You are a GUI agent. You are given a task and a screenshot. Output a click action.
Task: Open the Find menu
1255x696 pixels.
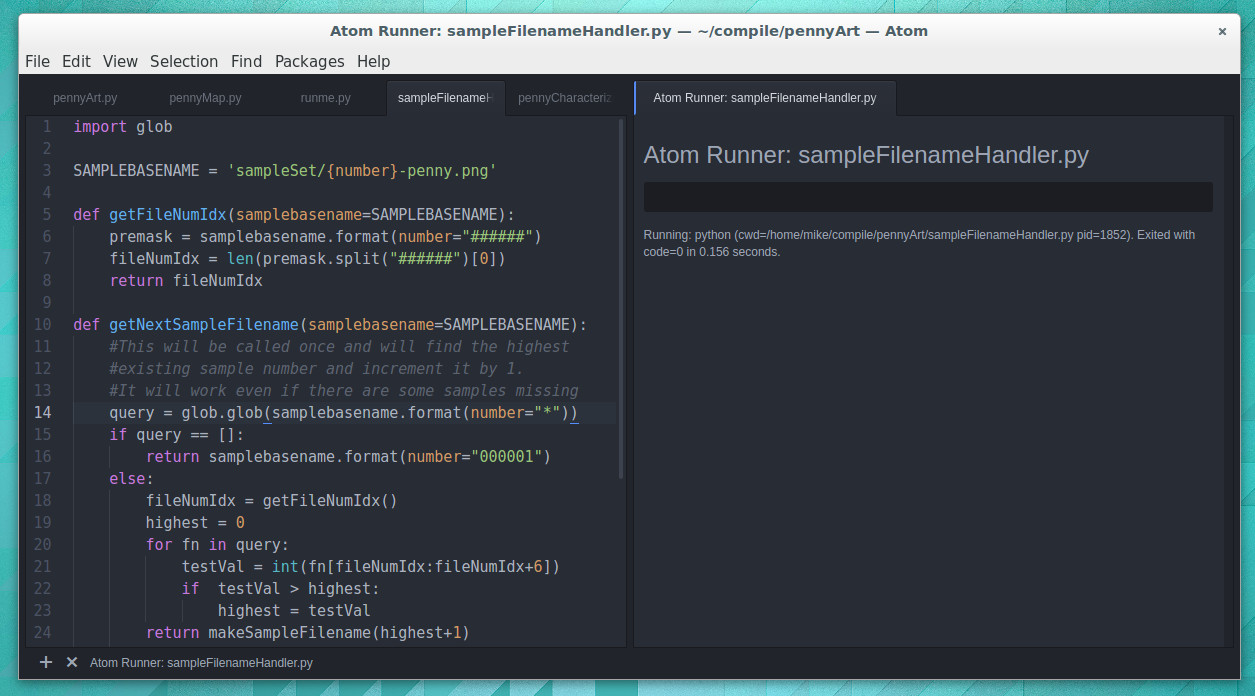pyautogui.click(x=246, y=61)
